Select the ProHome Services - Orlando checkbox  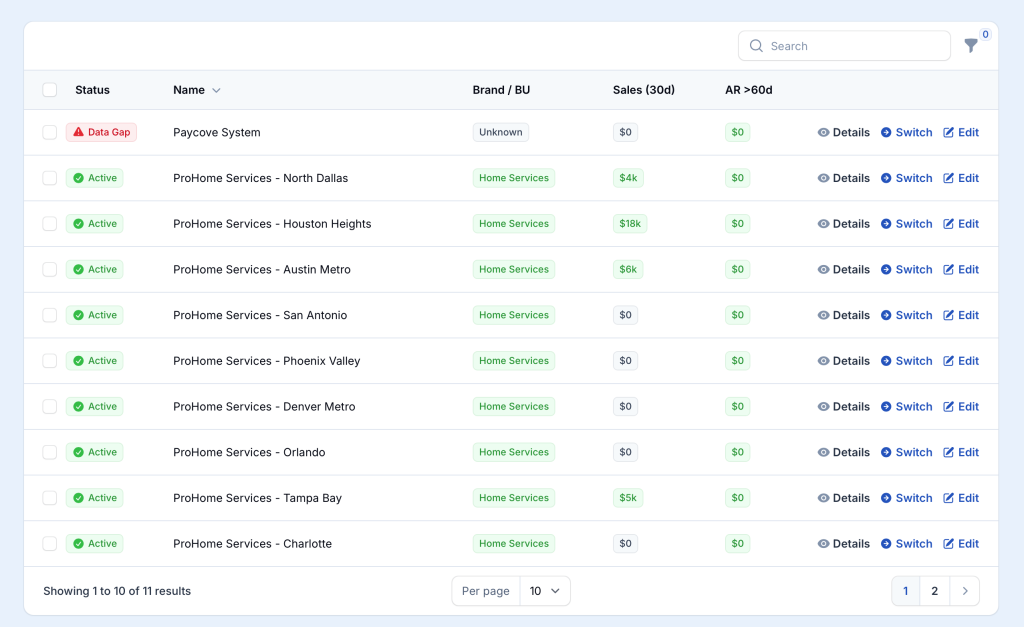pos(50,452)
